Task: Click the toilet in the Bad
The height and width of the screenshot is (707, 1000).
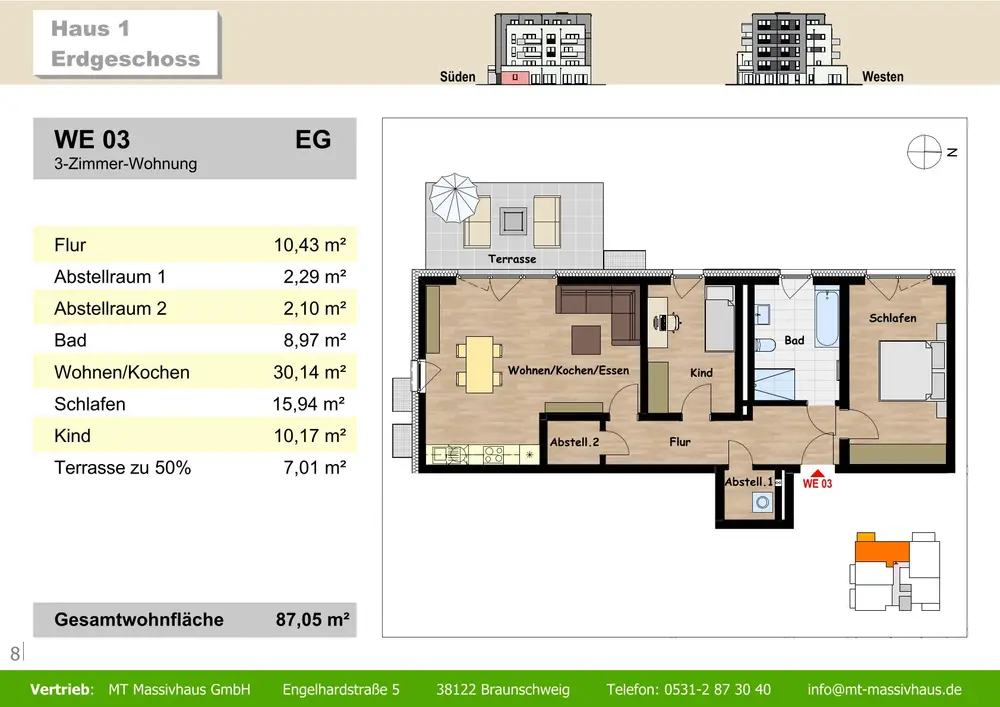Action: 766,344
